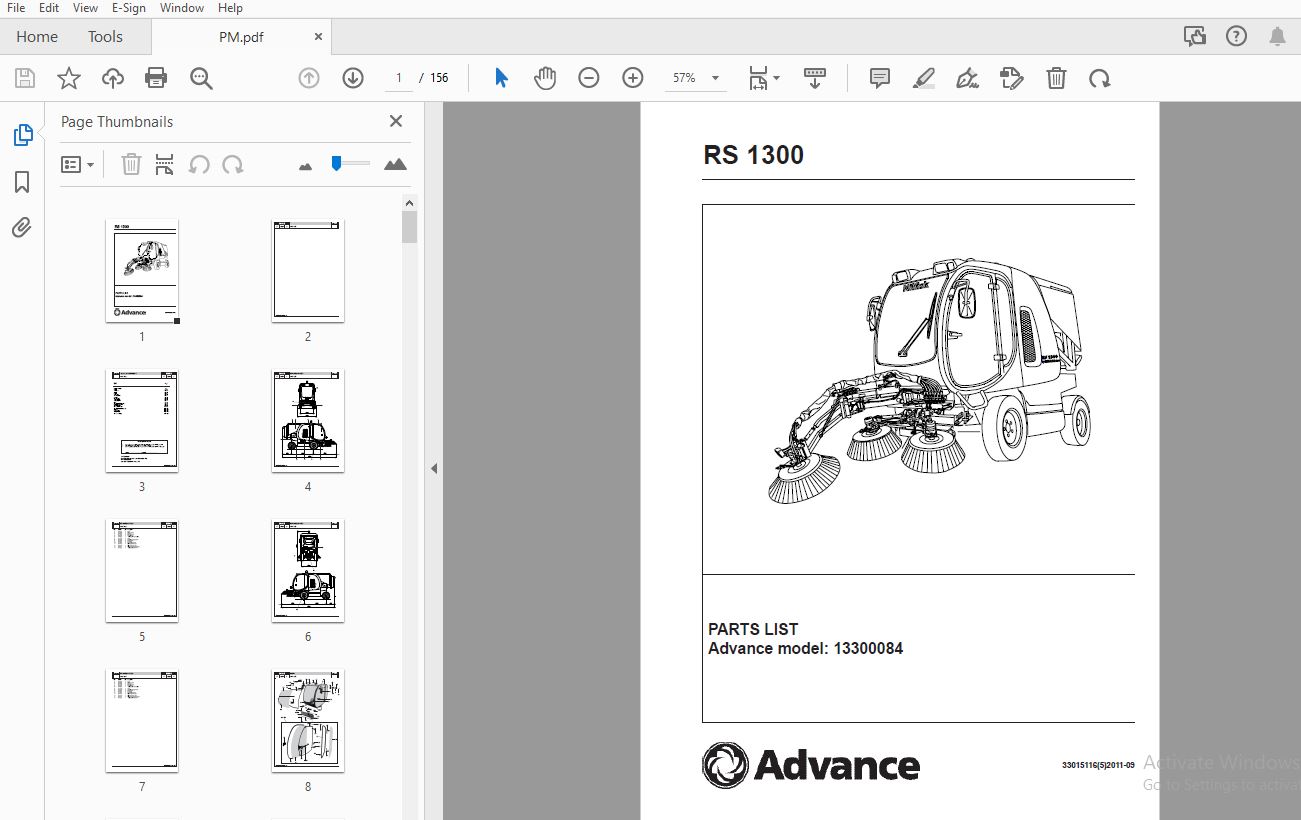
Task: Select page 2 thumbnail
Action: point(308,271)
